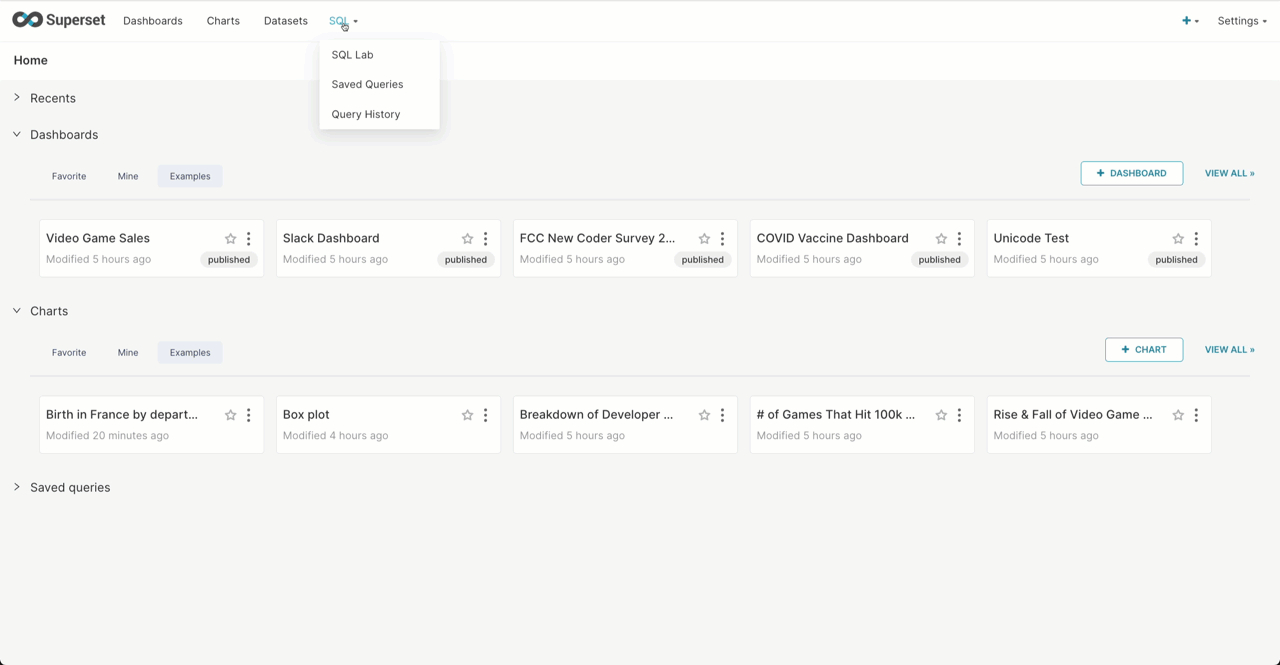Image resolution: width=1280 pixels, height=665 pixels.
Task: Click the + DASHBOARD button
Action: coord(1131,173)
